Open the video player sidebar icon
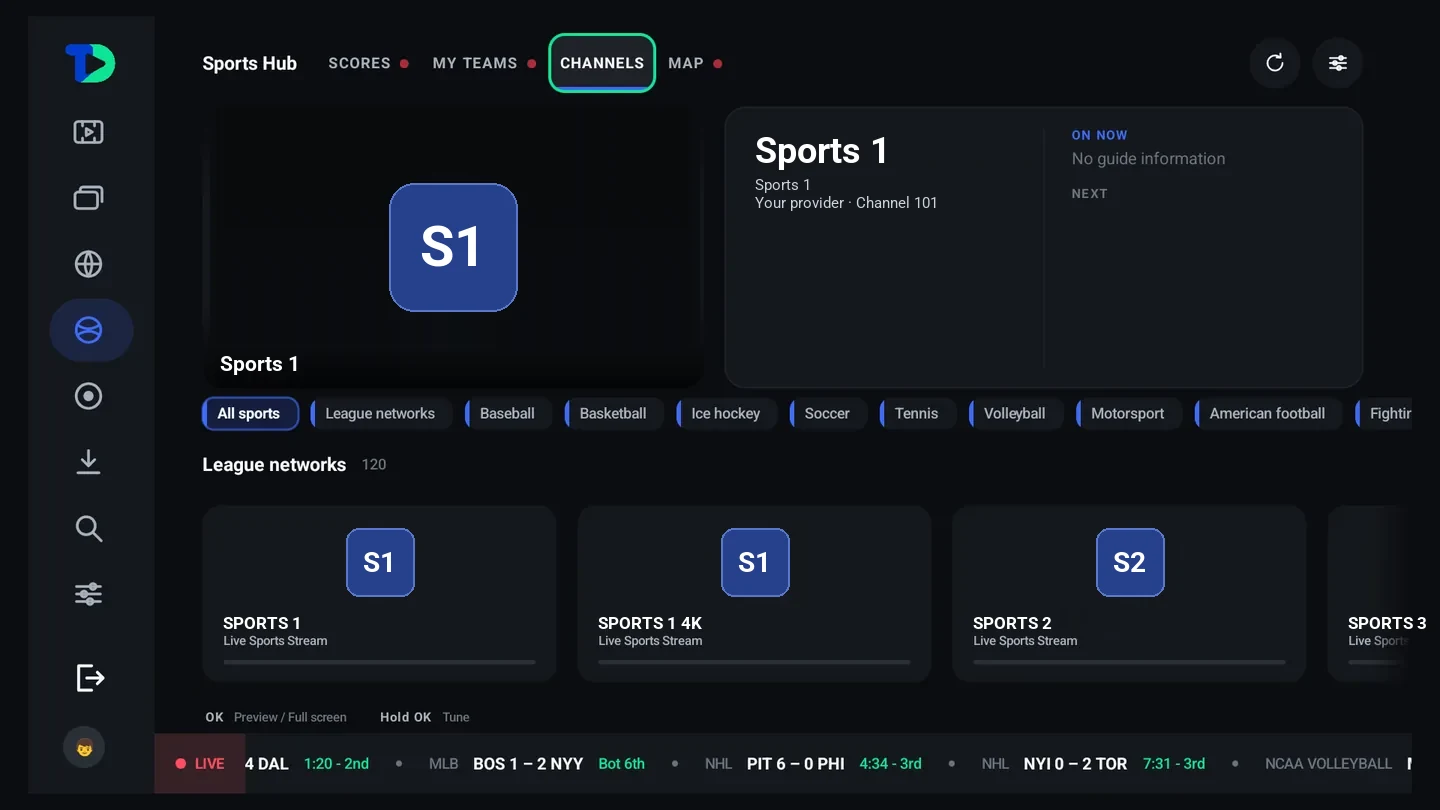Screen dimensions: 1440x810 coord(89,132)
